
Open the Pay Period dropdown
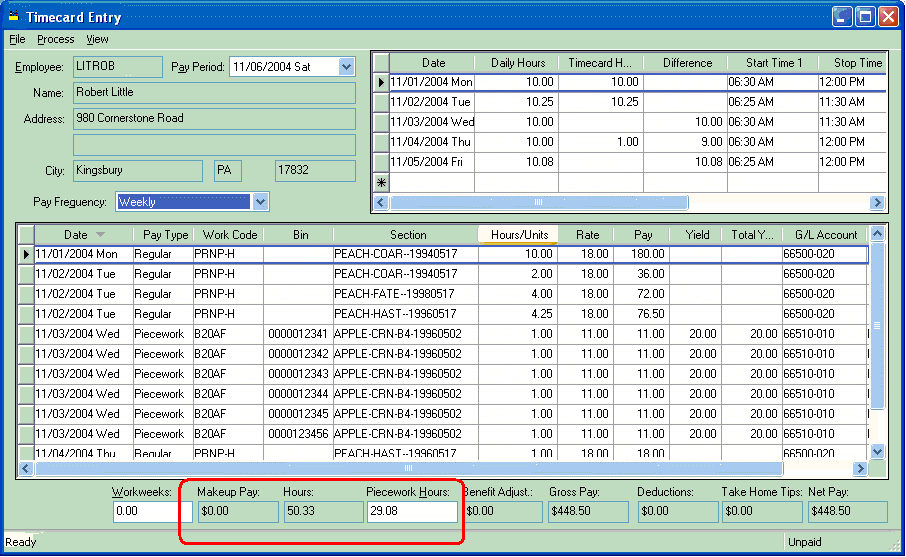[x=346, y=67]
